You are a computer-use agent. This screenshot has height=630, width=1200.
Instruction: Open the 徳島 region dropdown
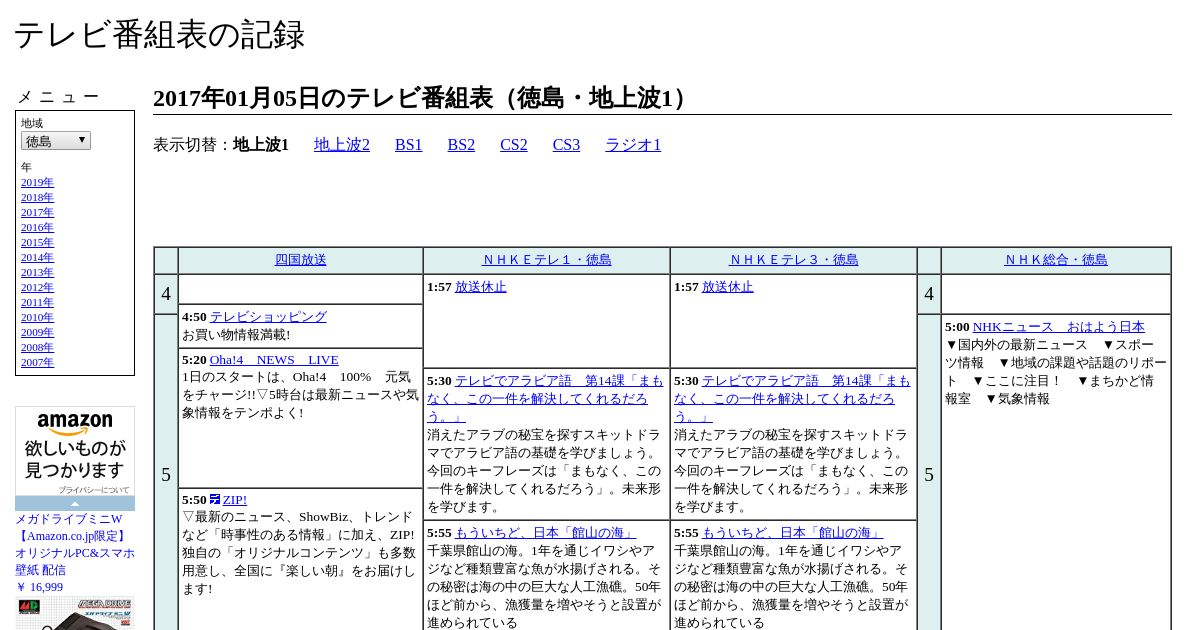click(56, 141)
